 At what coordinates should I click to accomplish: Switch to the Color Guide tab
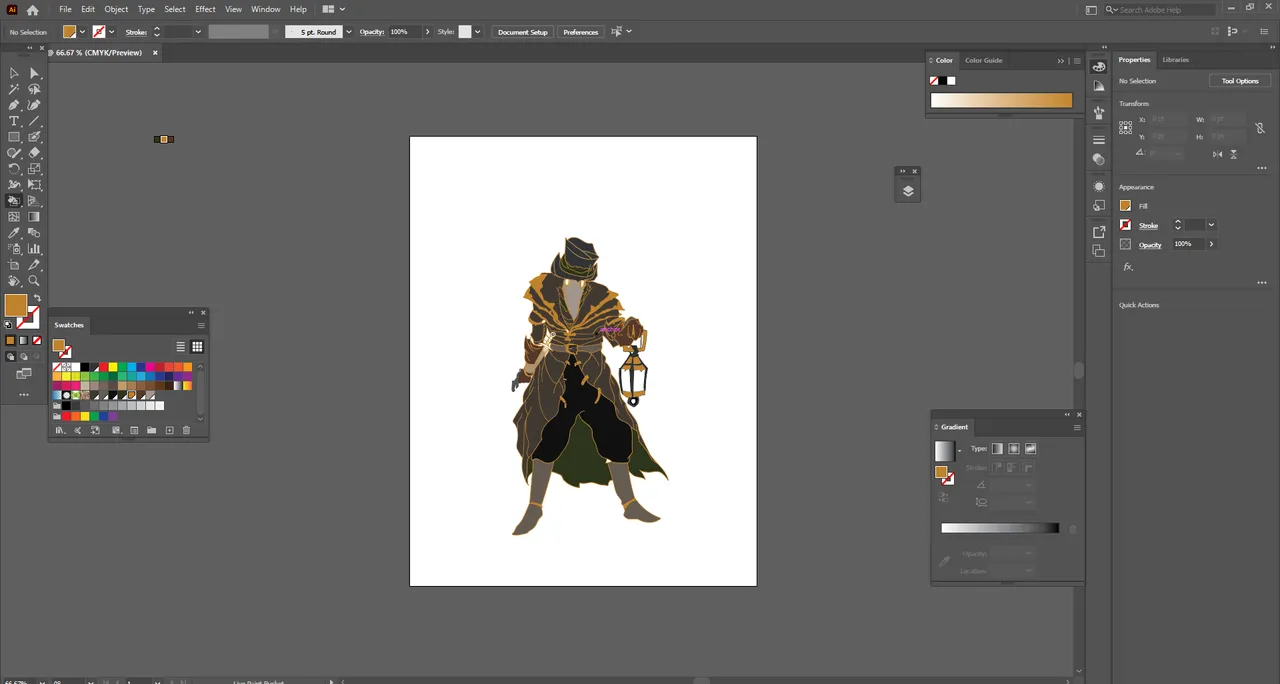pos(983,60)
